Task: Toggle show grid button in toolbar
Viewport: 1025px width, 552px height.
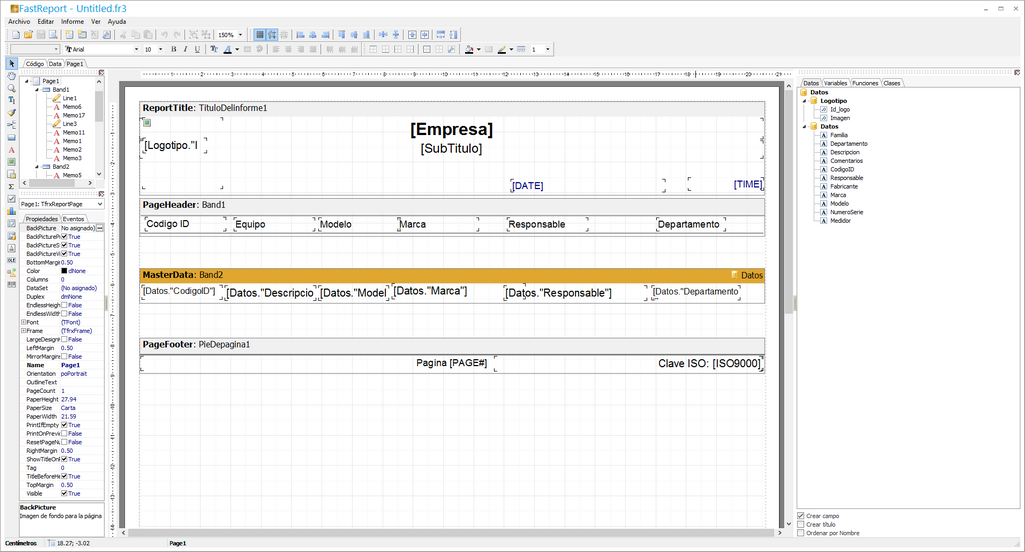Action: [x=260, y=35]
